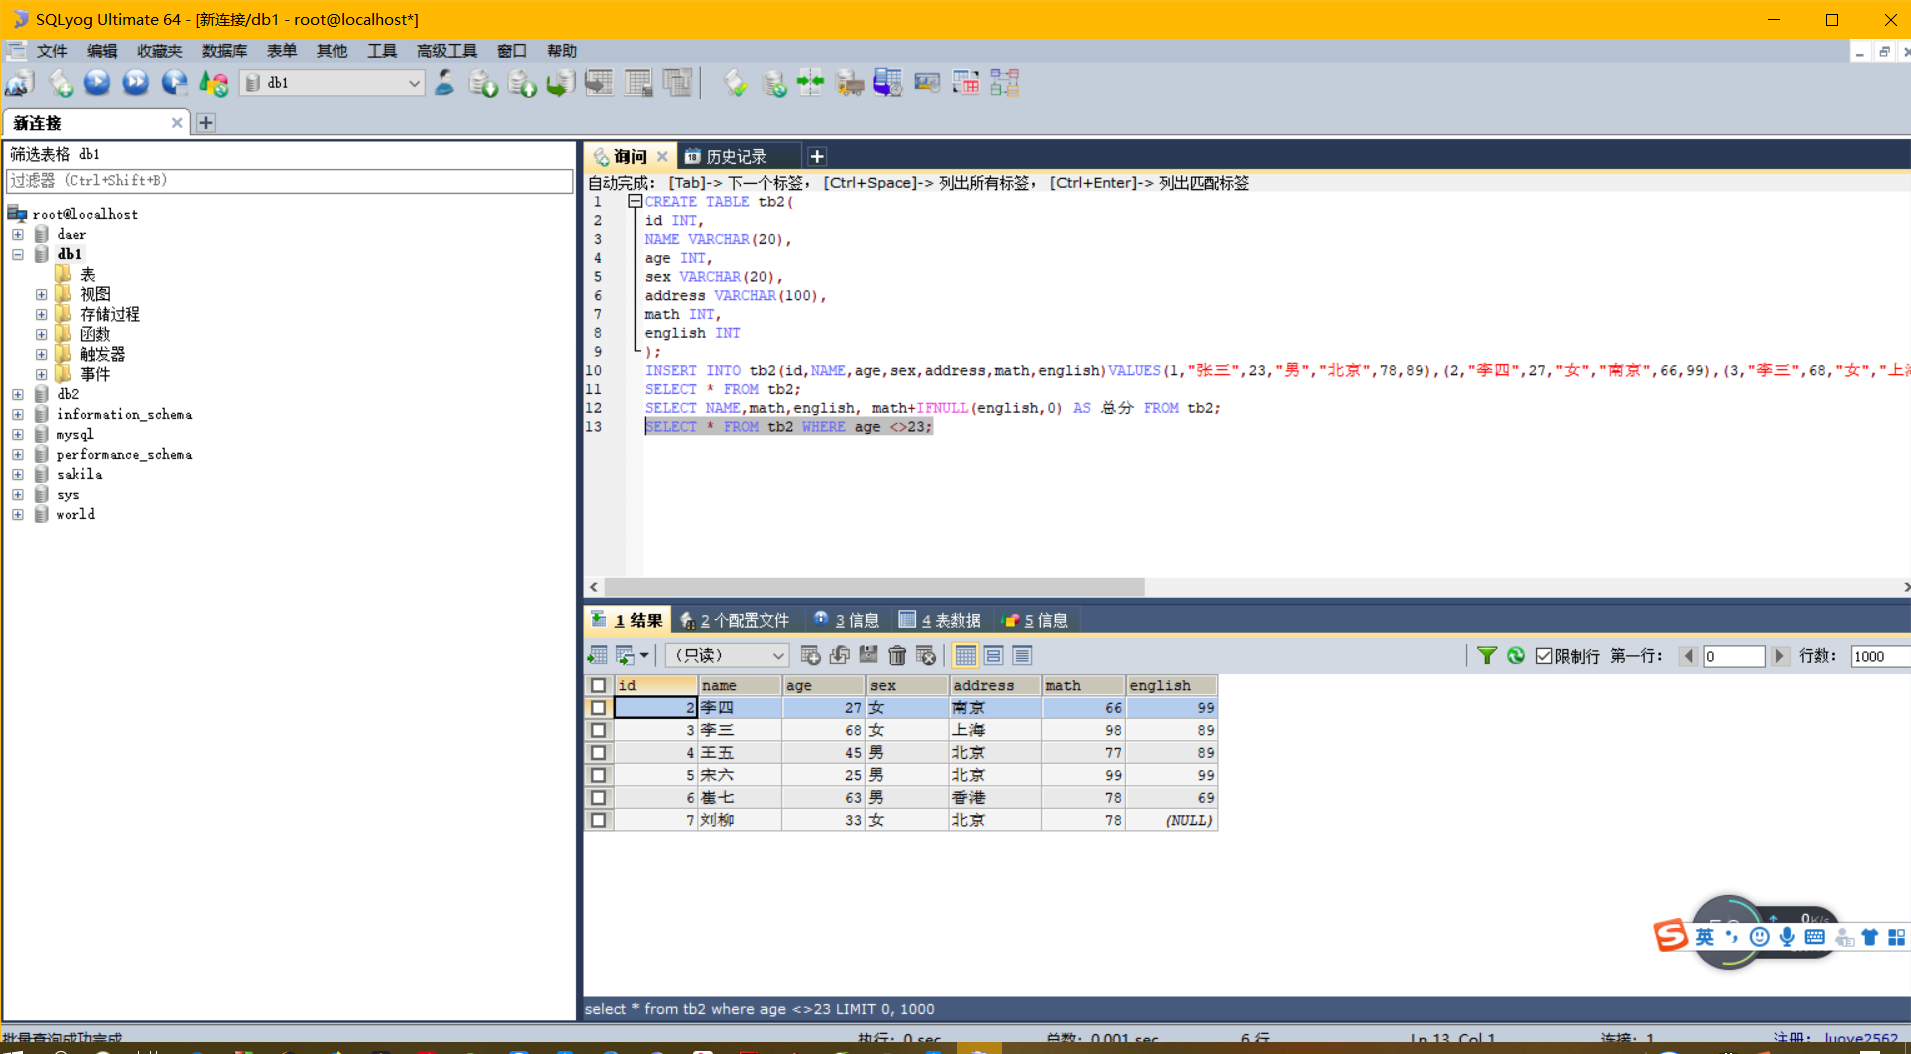Select the world database in tree
Viewport: 1911px width, 1054px height.
[76, 514]
